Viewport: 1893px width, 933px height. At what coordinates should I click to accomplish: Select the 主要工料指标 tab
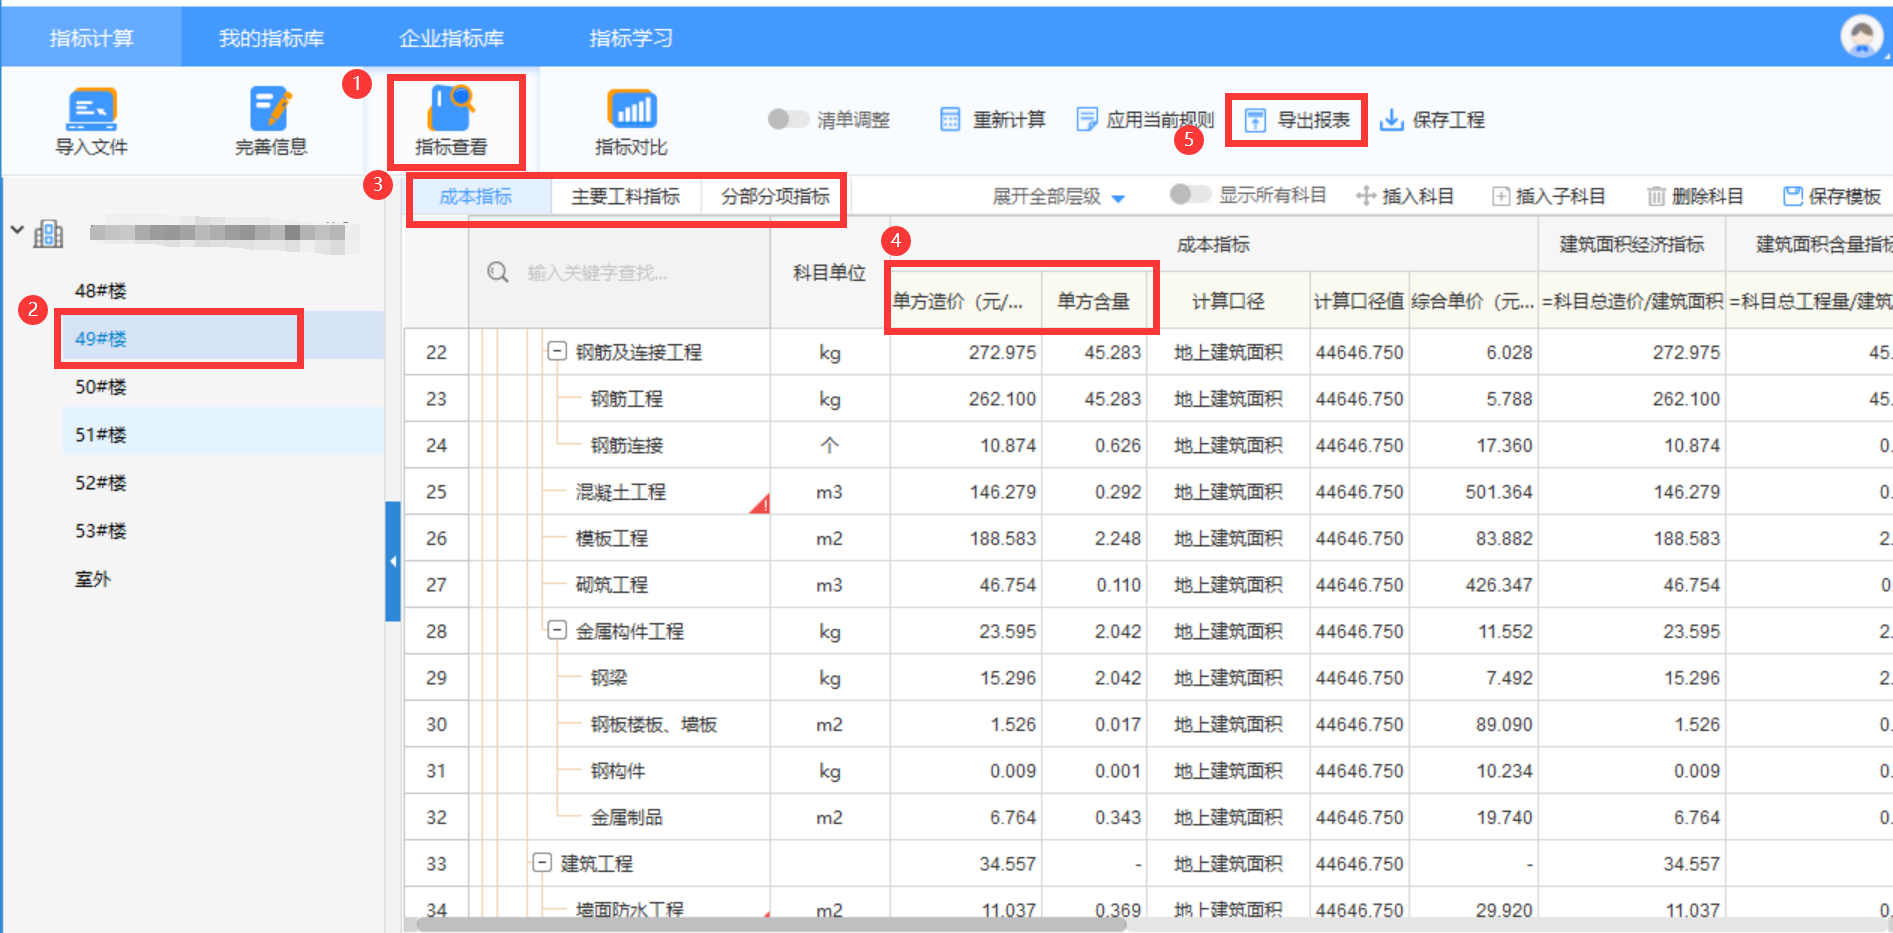[x=626, y=197]
